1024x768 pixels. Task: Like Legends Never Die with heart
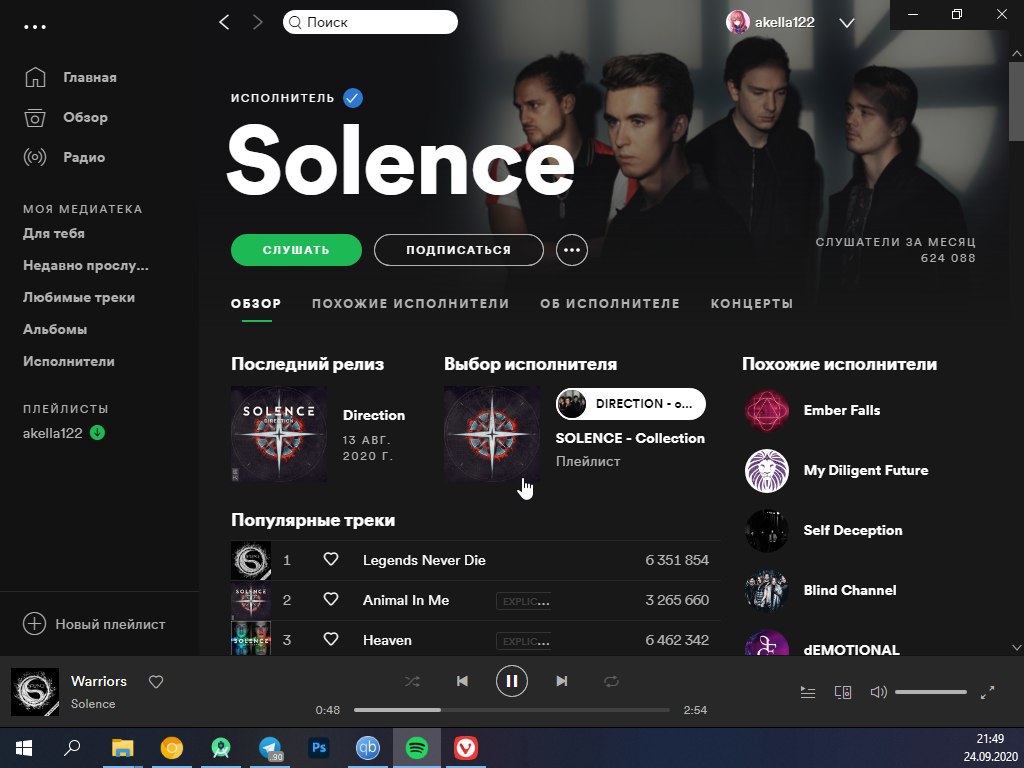331,560
